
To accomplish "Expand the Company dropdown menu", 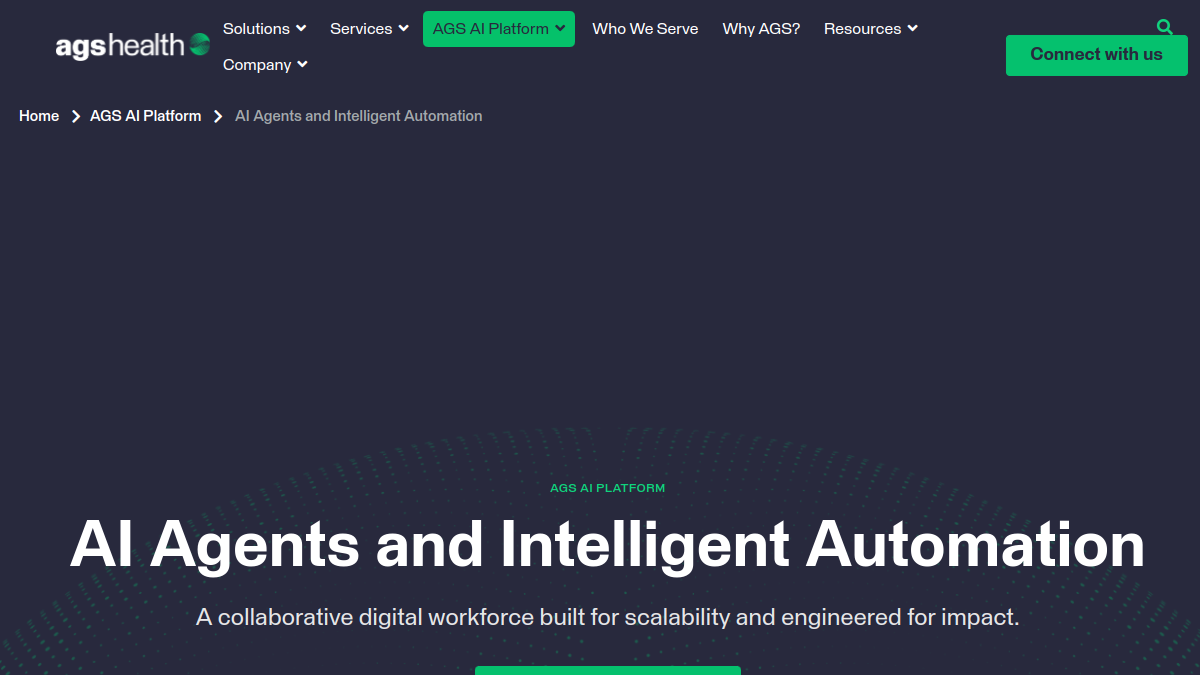I will (265, 65).
